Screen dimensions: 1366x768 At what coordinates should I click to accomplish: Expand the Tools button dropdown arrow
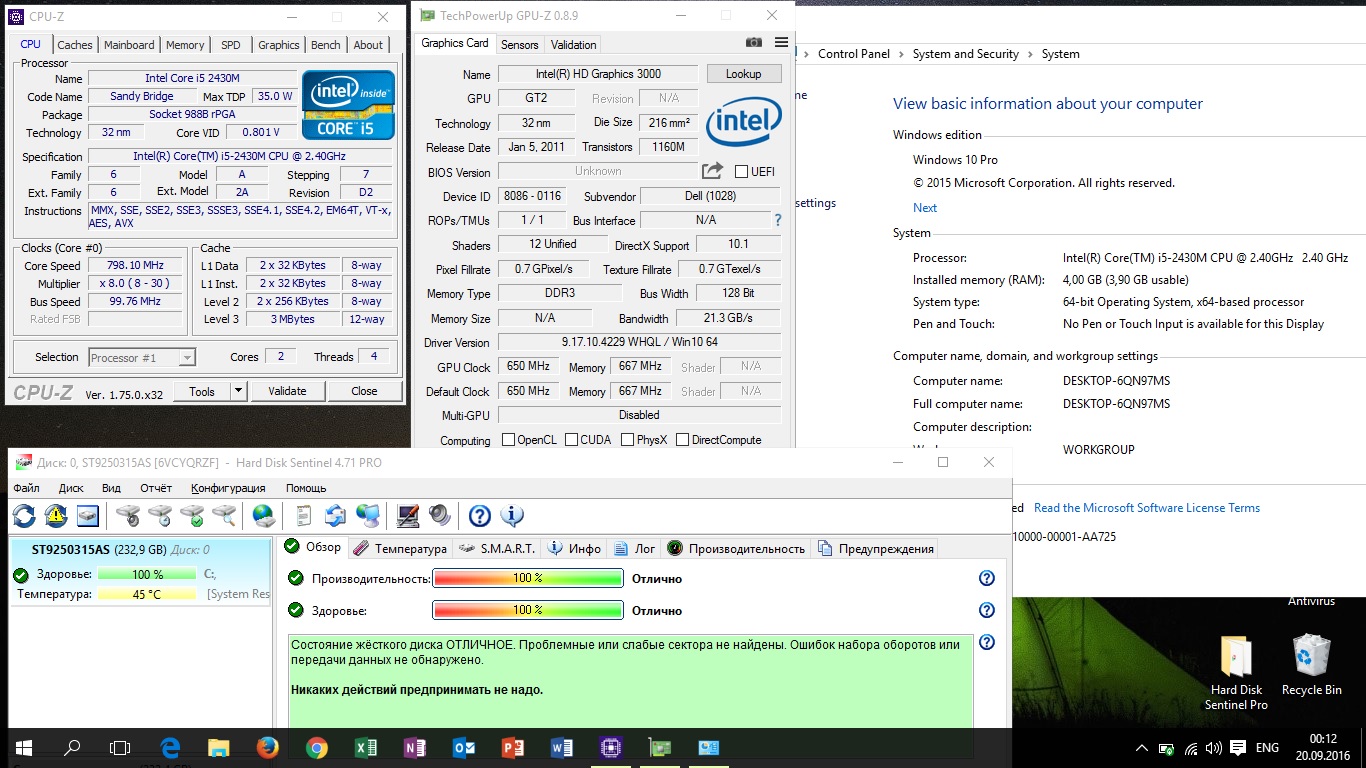click(238, 391)
